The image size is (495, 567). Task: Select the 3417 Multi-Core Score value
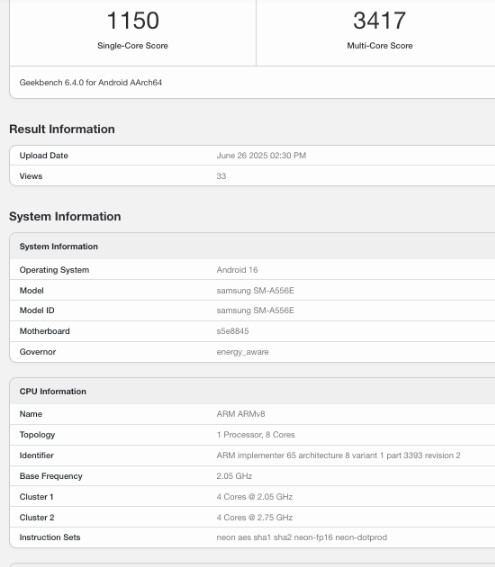point(379,20)
